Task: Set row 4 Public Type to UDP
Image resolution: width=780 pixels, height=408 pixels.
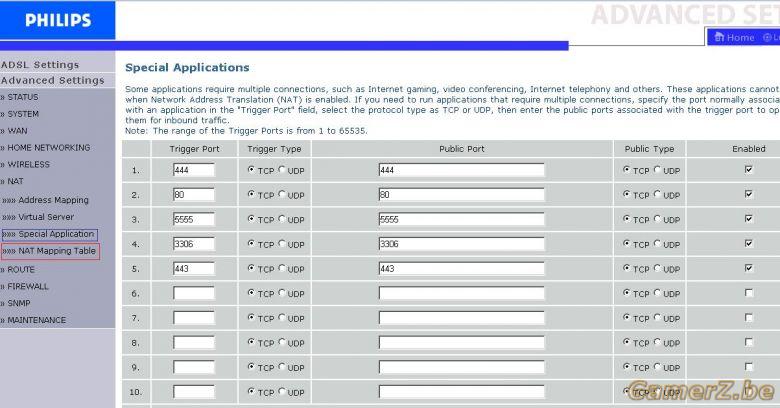Action: click(658, 243)
